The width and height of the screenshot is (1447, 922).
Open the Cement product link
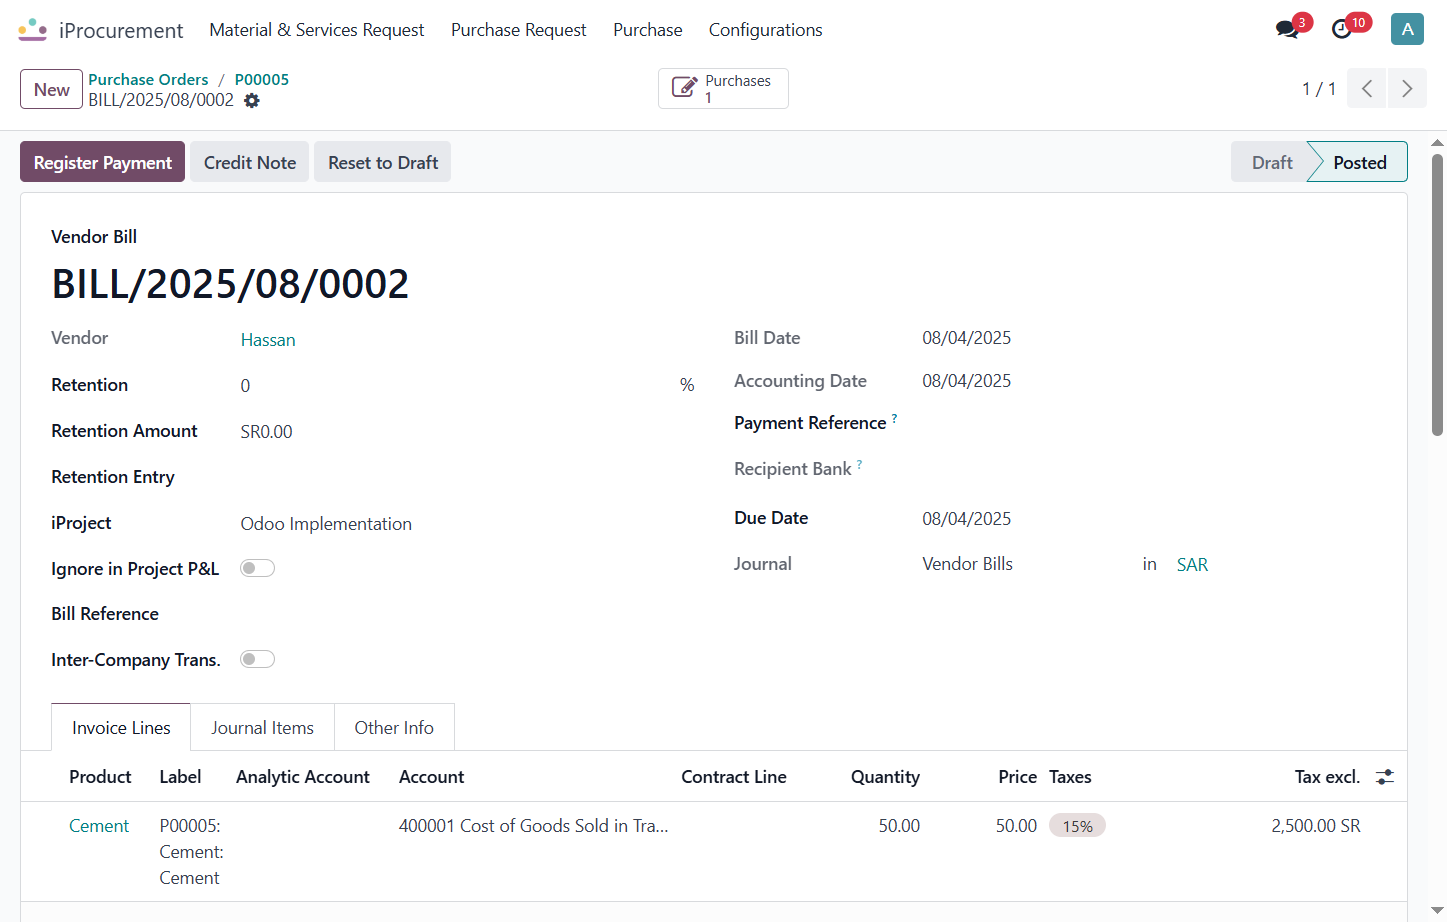99,826
